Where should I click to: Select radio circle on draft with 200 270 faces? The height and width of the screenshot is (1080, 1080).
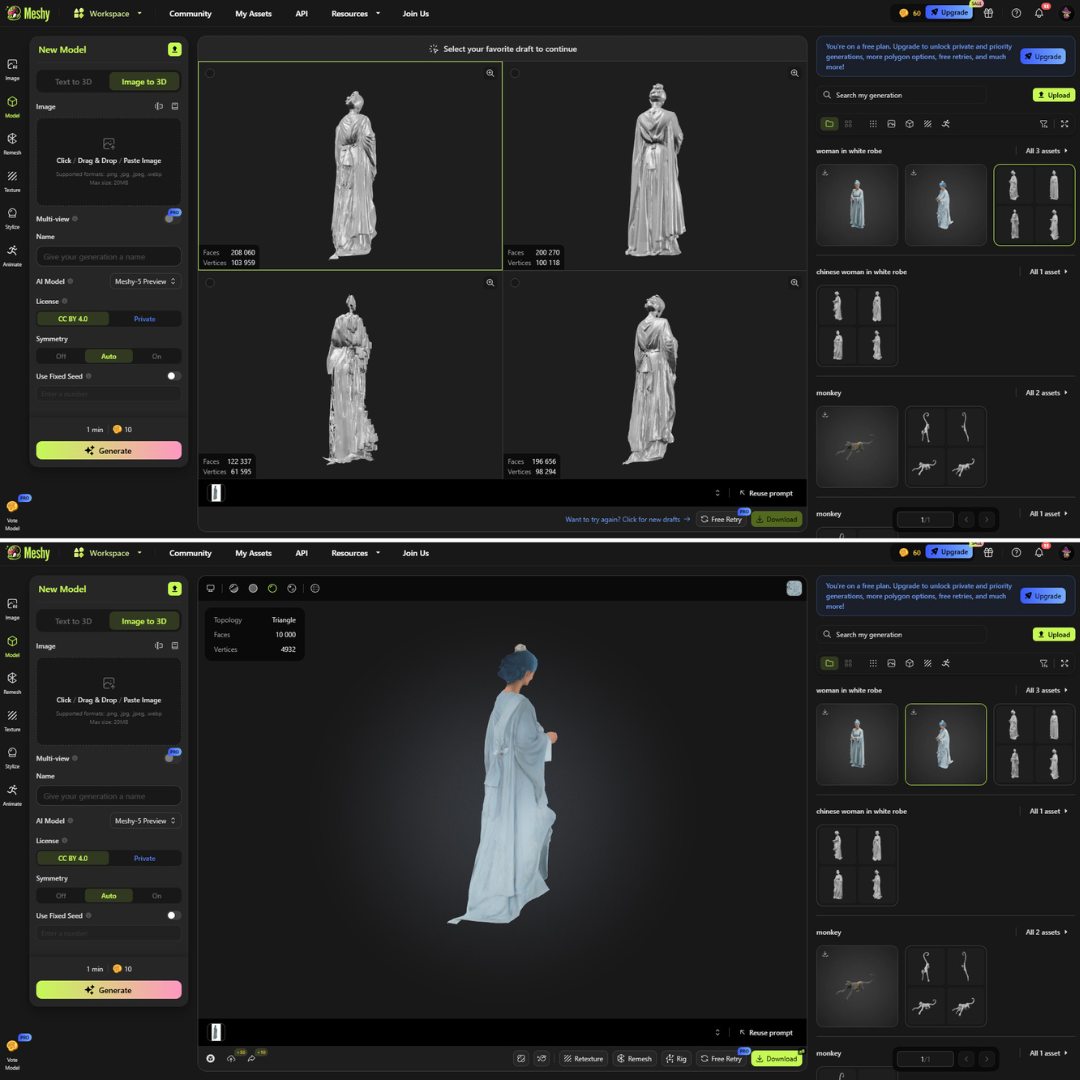pos(515,73)
